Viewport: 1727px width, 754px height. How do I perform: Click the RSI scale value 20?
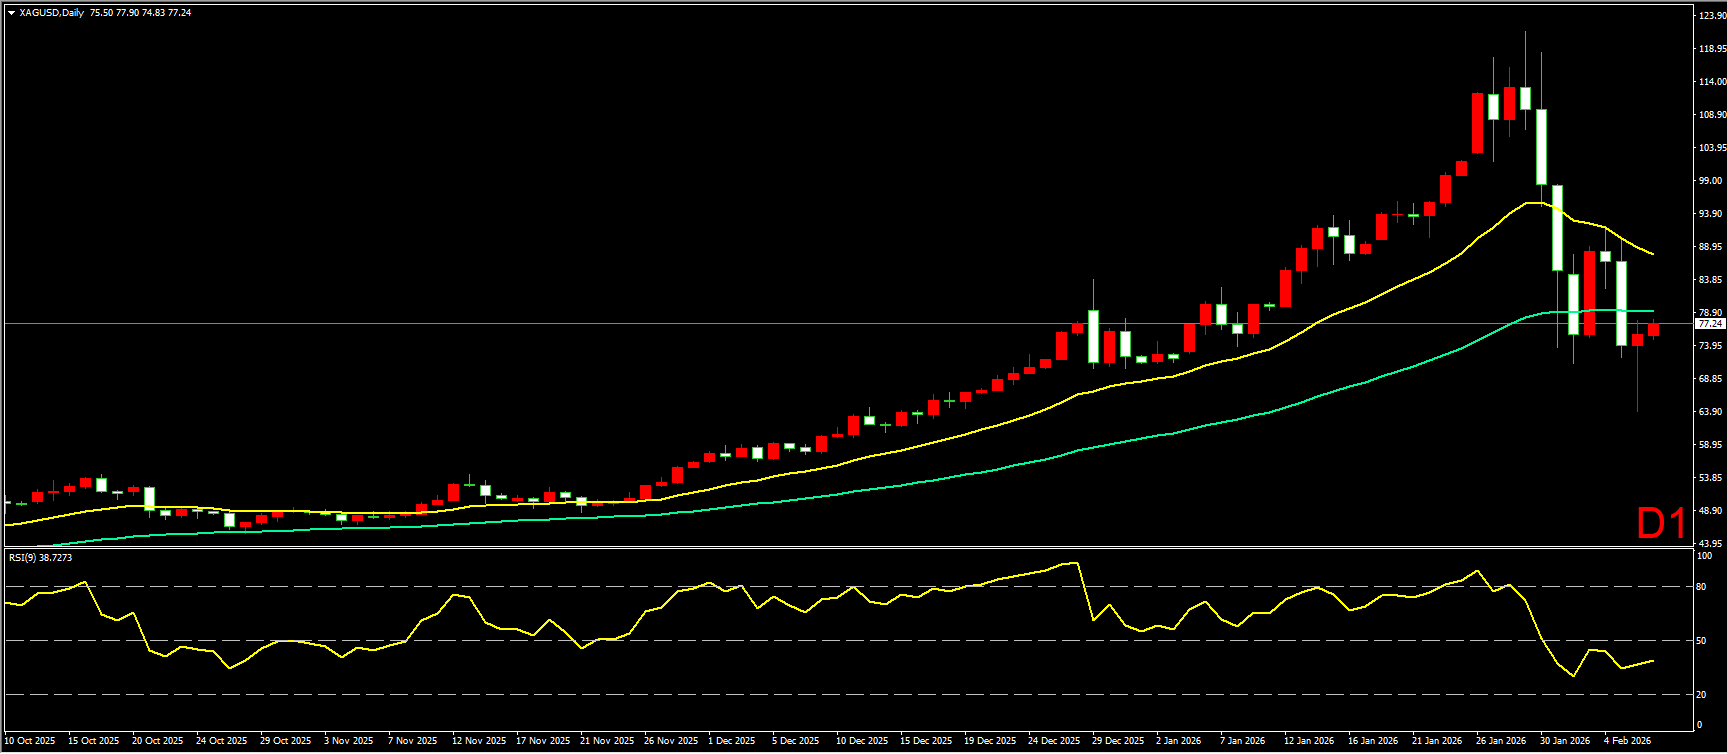[x=1703, y=694]
